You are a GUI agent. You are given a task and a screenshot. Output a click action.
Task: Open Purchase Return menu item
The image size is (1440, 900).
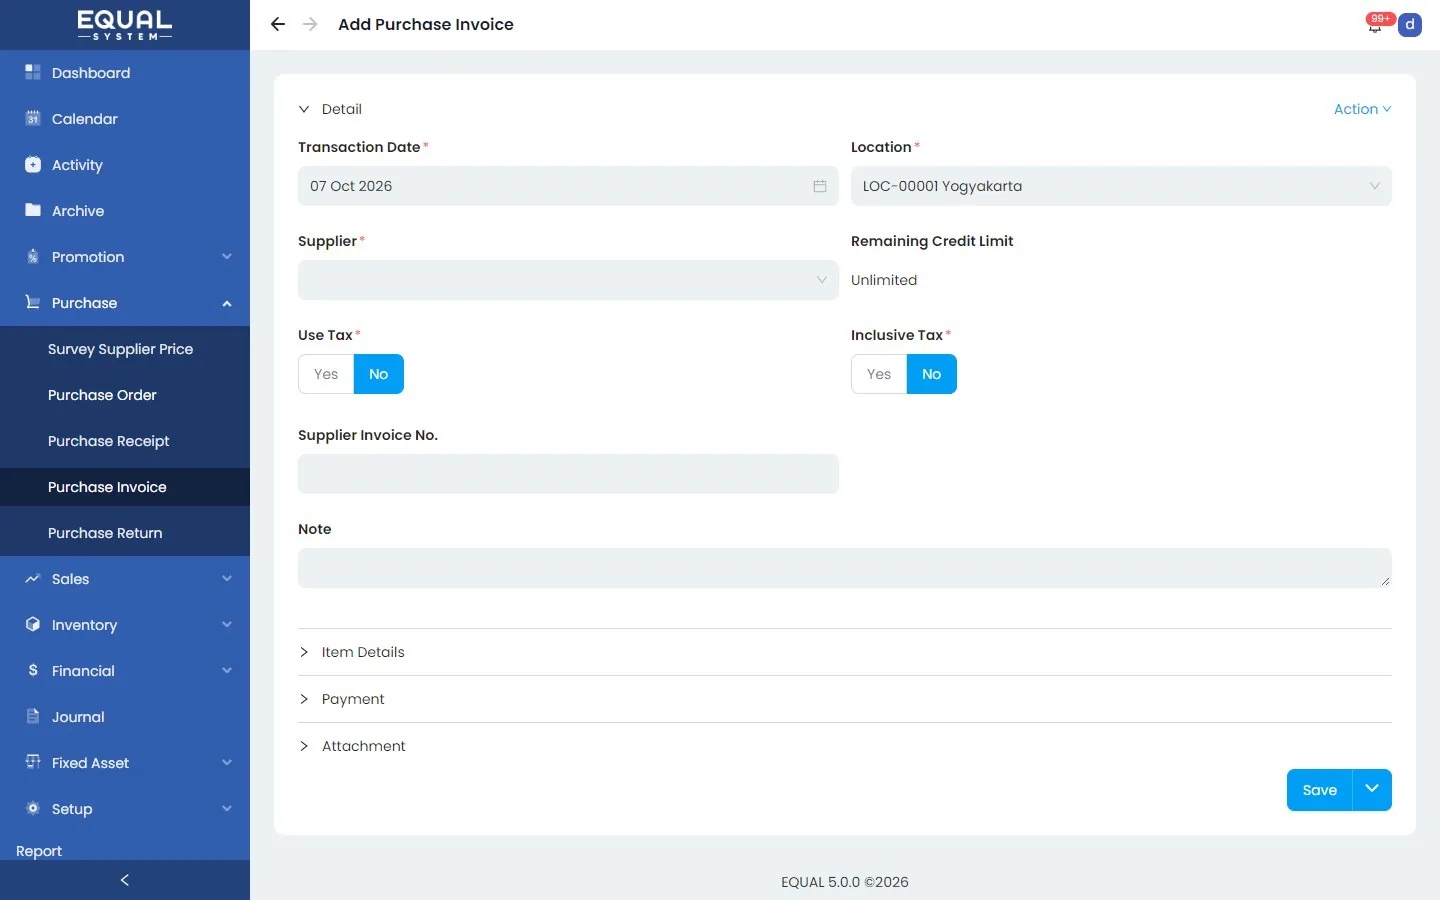click(125, 533)
